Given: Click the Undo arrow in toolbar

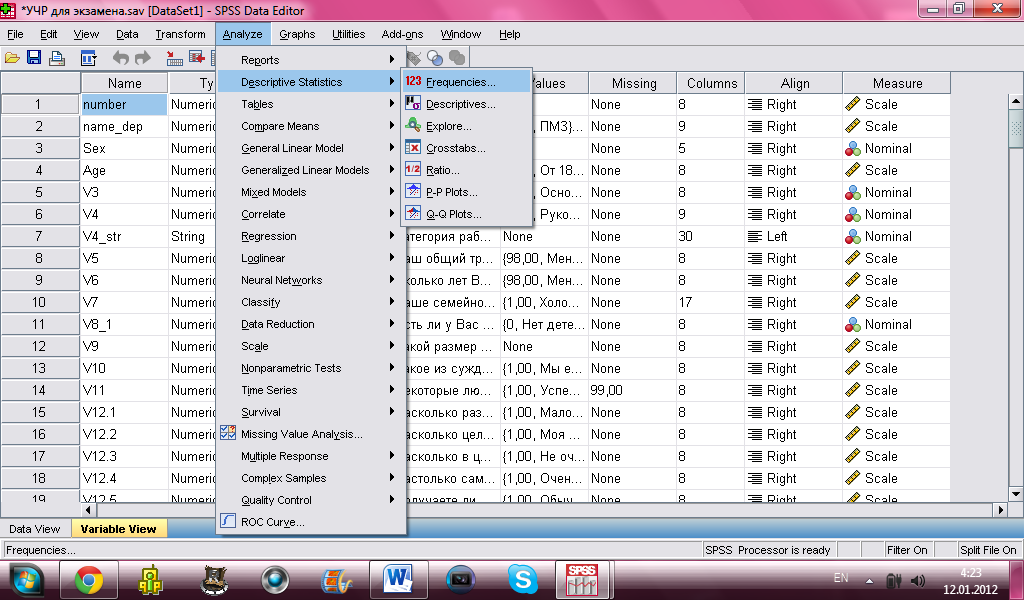Looking at the screenshot, I should [x=120, y=58].
